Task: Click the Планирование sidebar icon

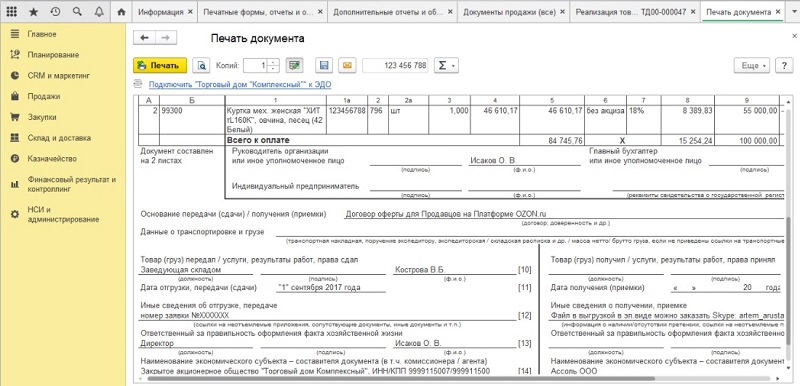Action: [x=15, y=54]
